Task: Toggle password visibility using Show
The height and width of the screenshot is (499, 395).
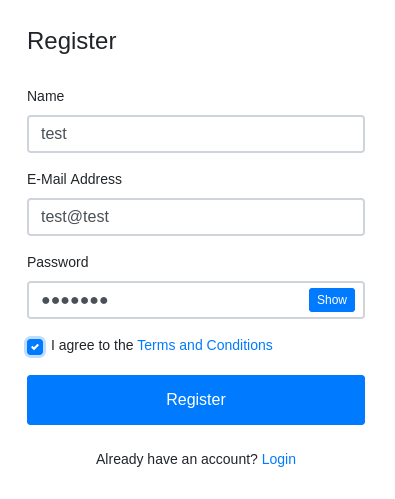Action: point(332,300)
